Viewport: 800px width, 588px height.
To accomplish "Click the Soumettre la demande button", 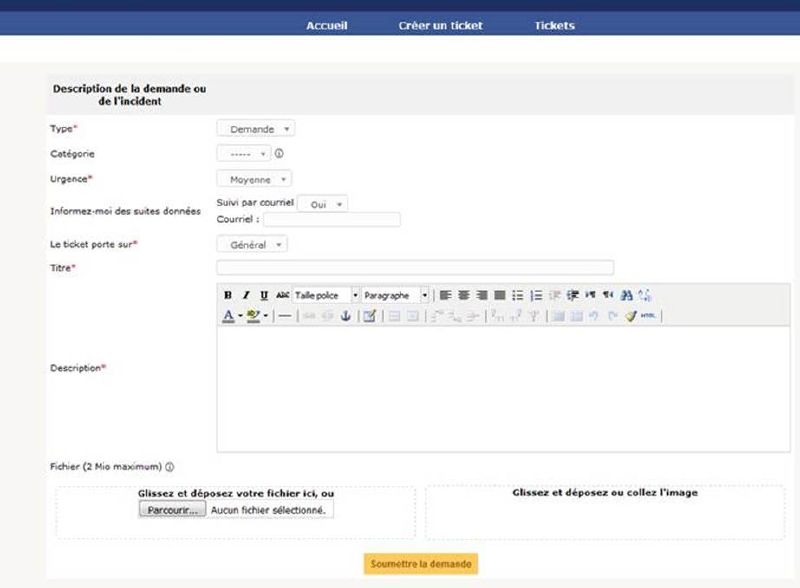I will click(x=421, y=564).
